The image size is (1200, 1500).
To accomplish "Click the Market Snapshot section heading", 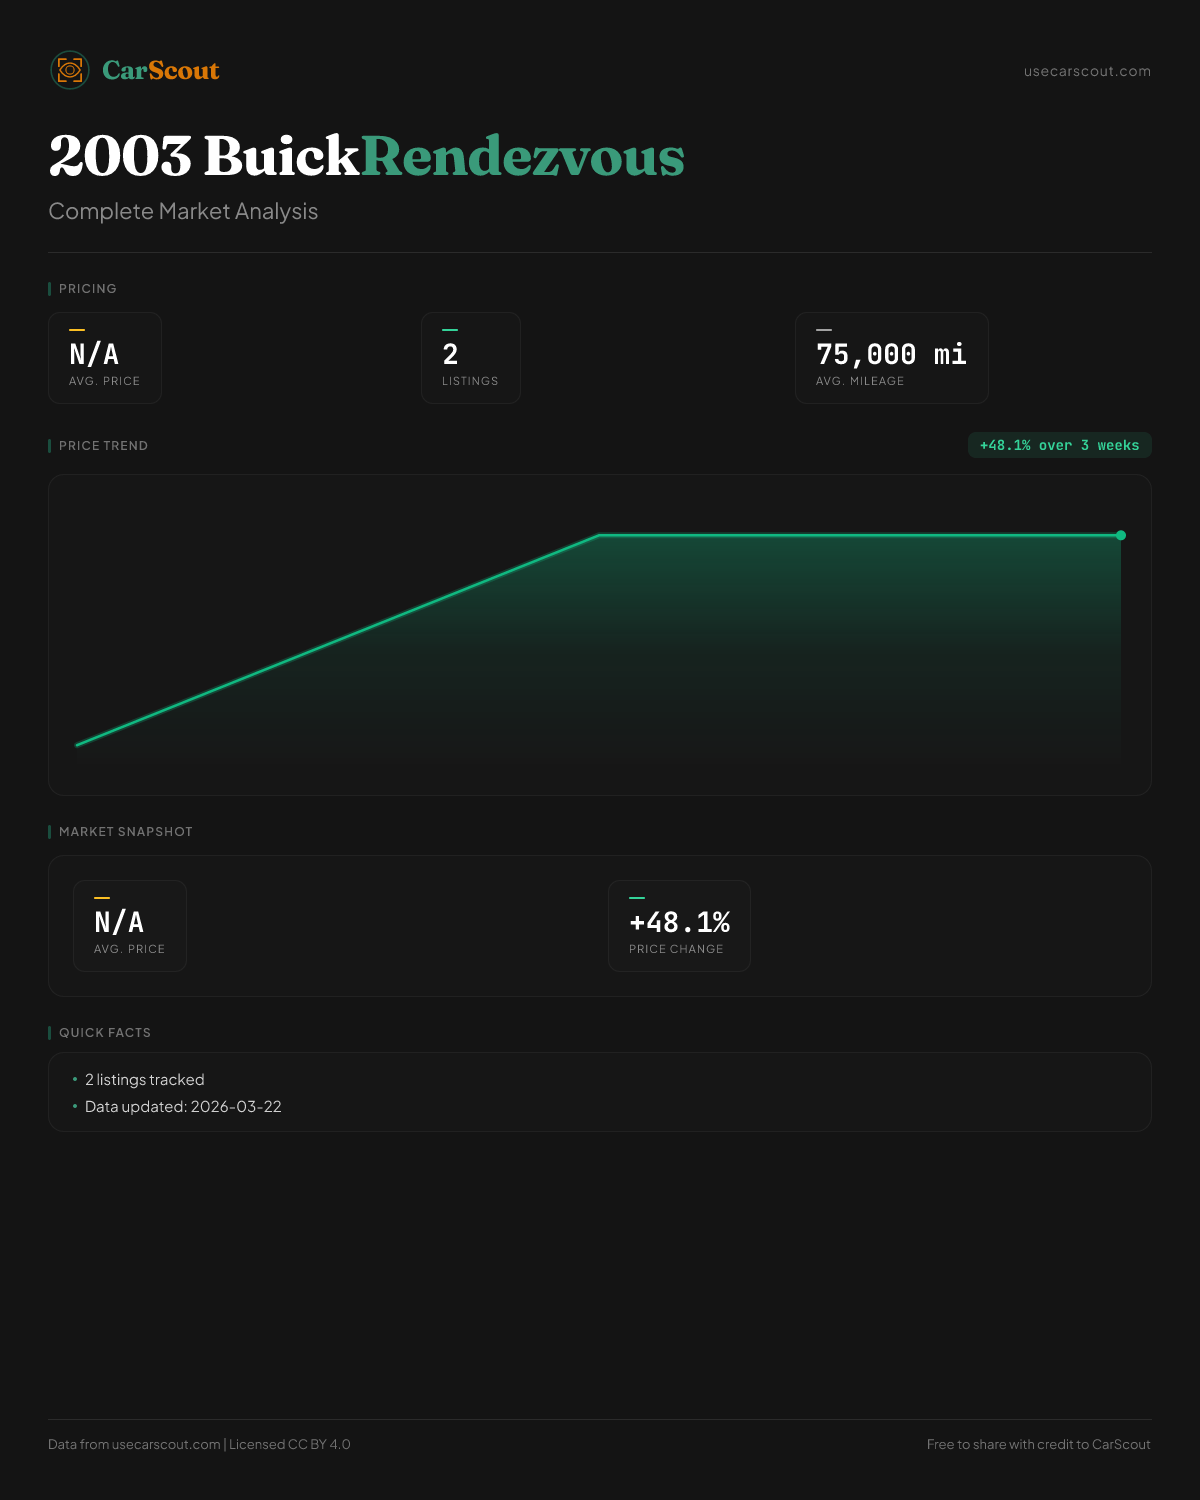I will (x=125, y=832).
